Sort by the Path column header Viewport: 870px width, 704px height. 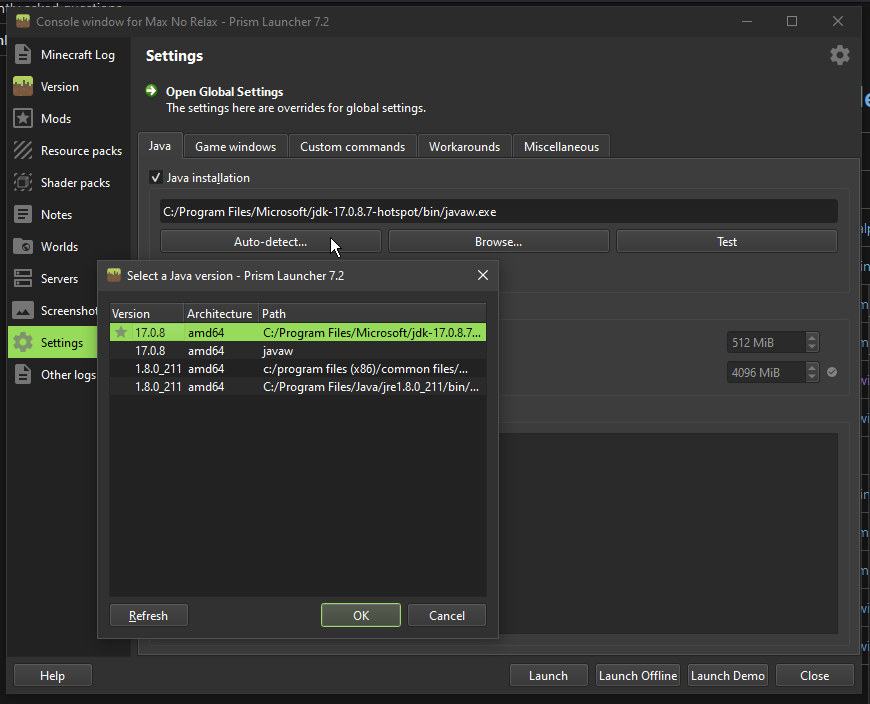coord(372,313)
